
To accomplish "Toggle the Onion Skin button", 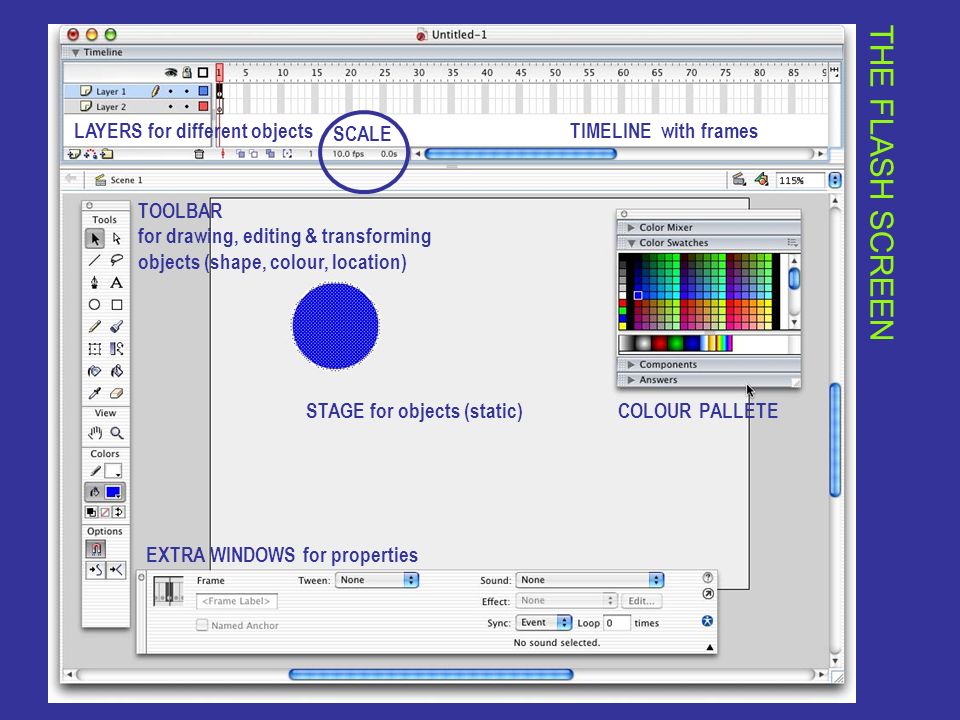I will (240, 154).
